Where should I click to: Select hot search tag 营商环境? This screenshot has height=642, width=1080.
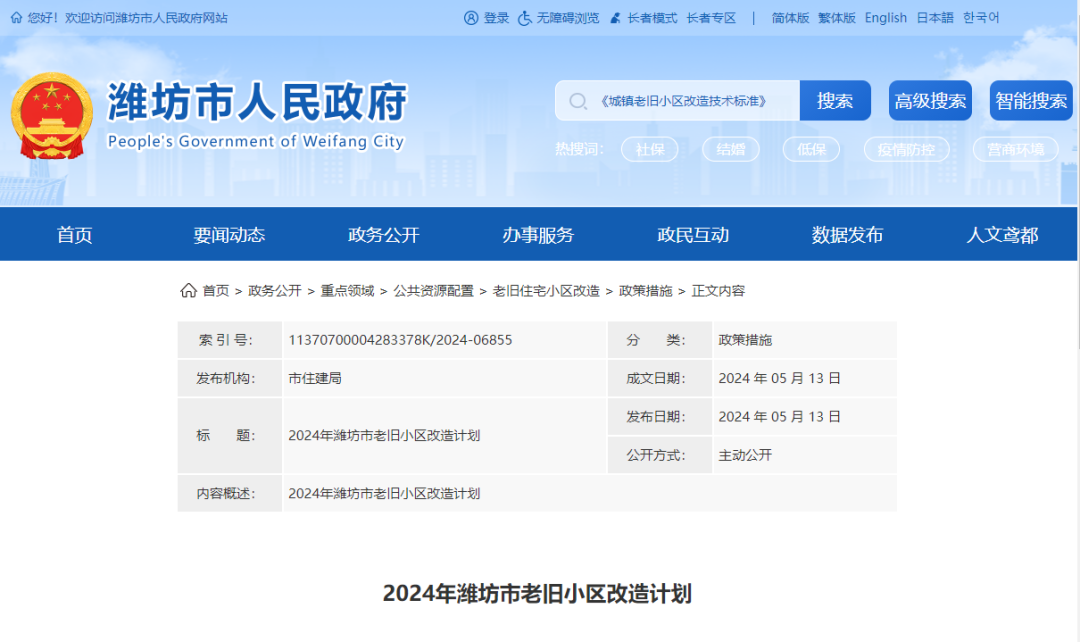(x=1015, y=149)
